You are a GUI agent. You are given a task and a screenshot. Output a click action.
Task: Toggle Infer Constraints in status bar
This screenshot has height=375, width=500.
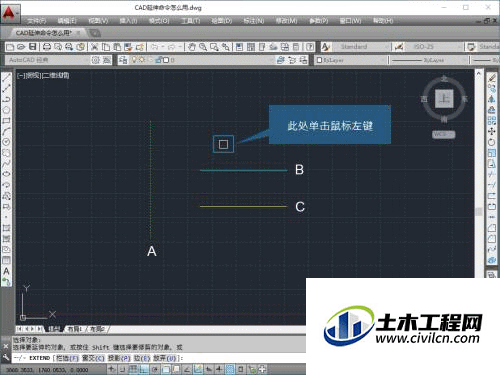coord(112,369)
